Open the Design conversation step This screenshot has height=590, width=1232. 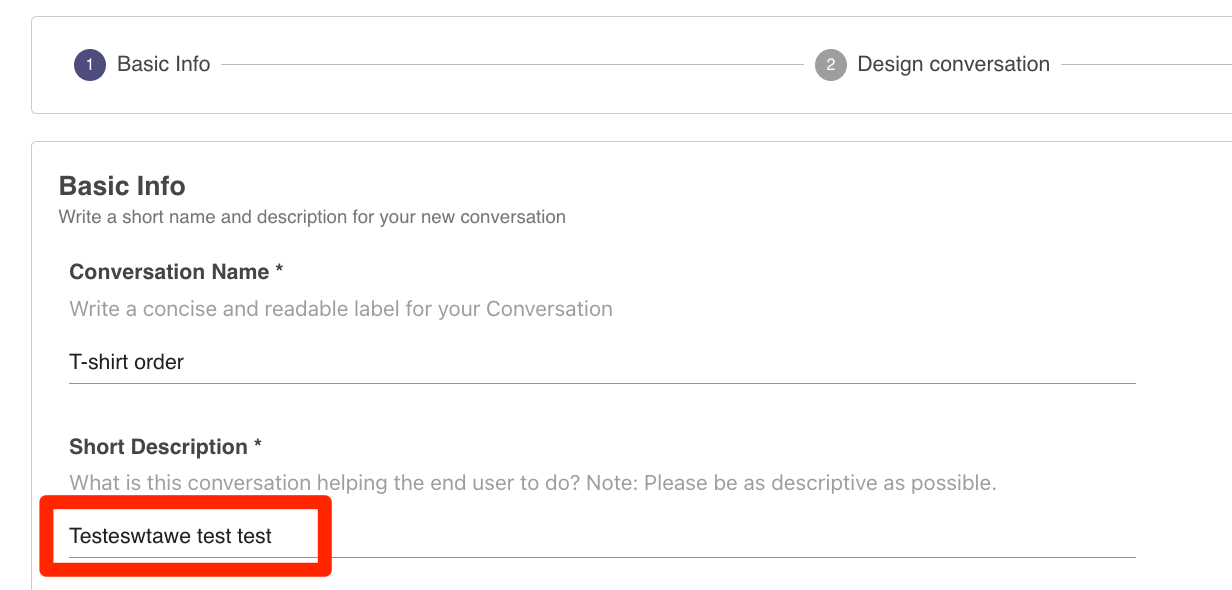click(954, 64)
